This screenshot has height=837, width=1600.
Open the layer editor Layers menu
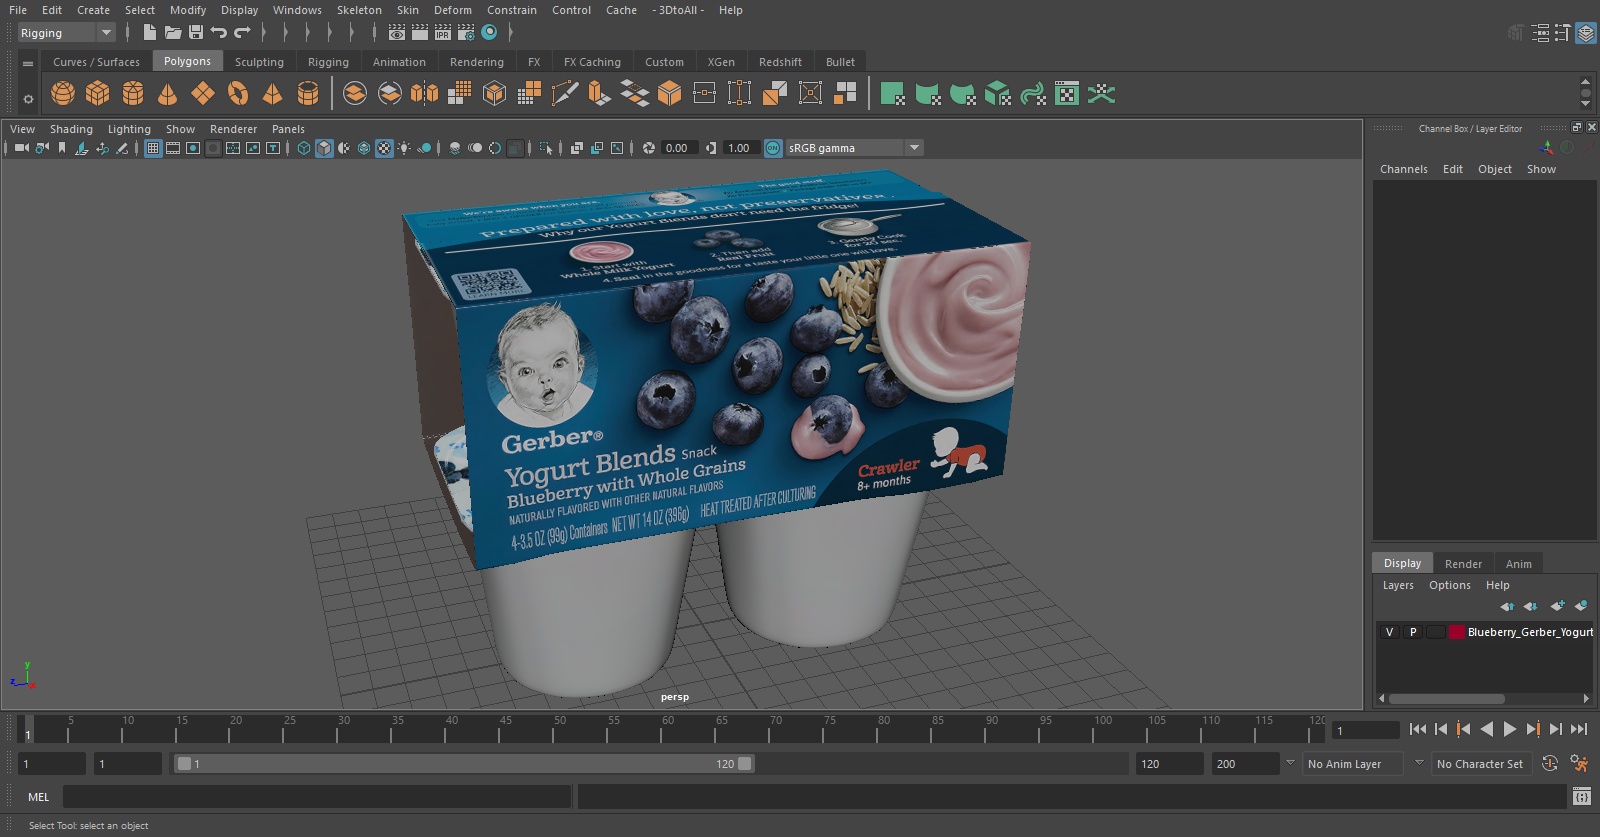click(1398, 585)
